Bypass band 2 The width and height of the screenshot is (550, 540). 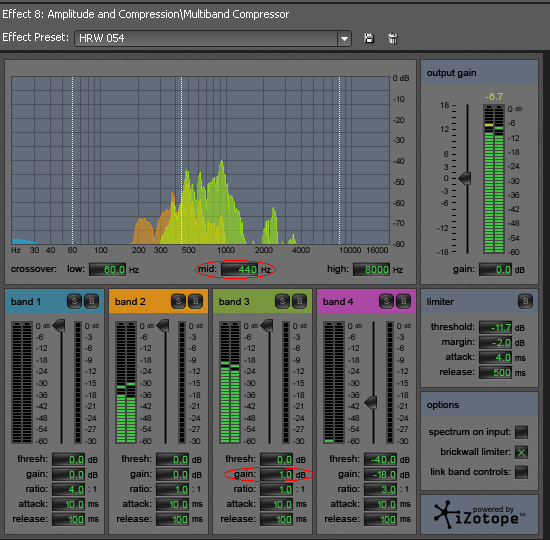tap(195, 301)
